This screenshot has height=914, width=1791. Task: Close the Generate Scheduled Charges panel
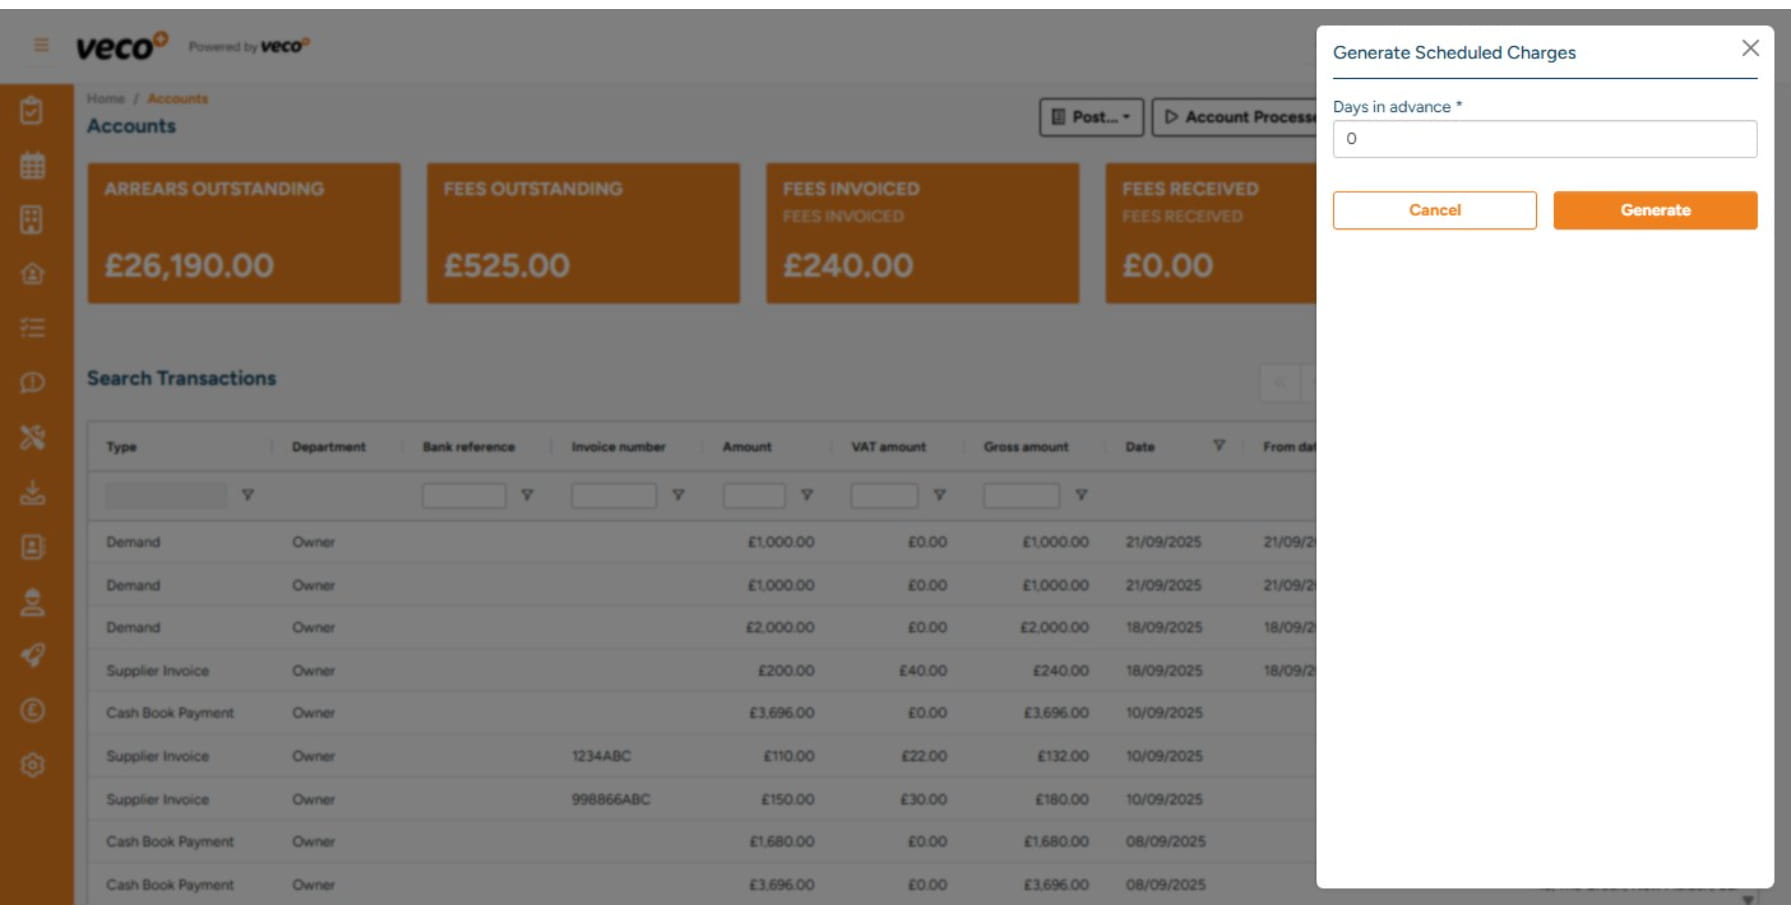coord(1750,48)
